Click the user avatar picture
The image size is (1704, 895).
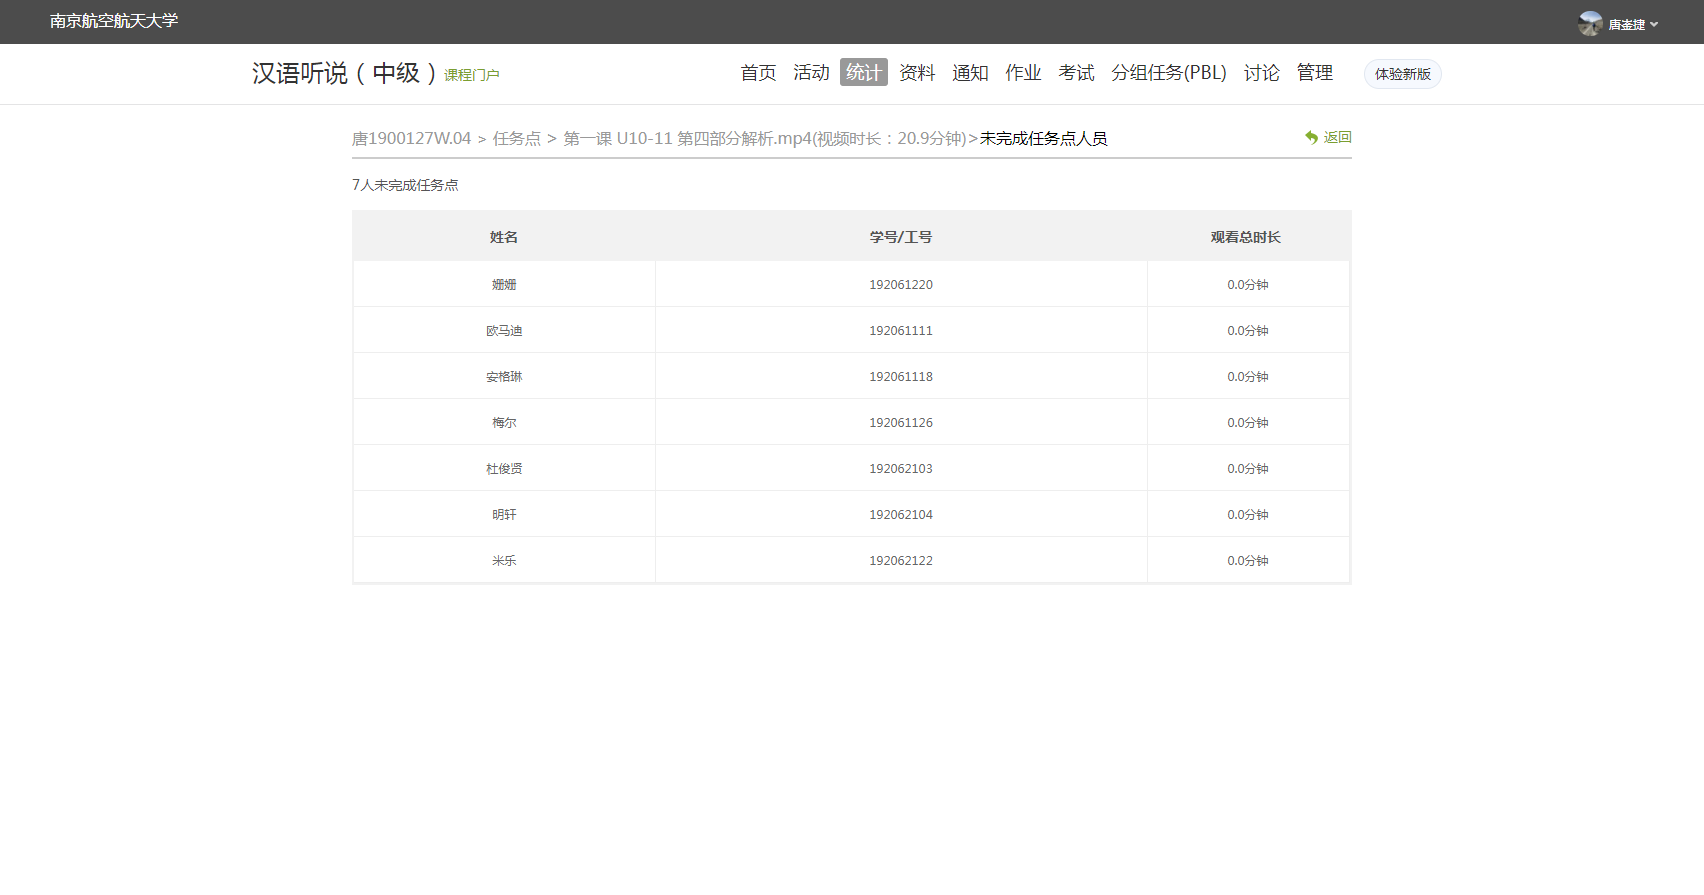pyautogui.click(x=1590, y=24)
